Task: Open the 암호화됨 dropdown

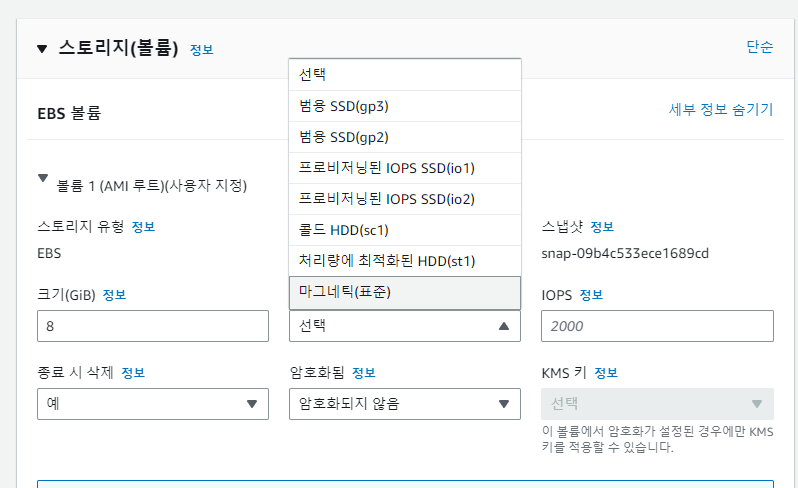Action: [404, 404]
